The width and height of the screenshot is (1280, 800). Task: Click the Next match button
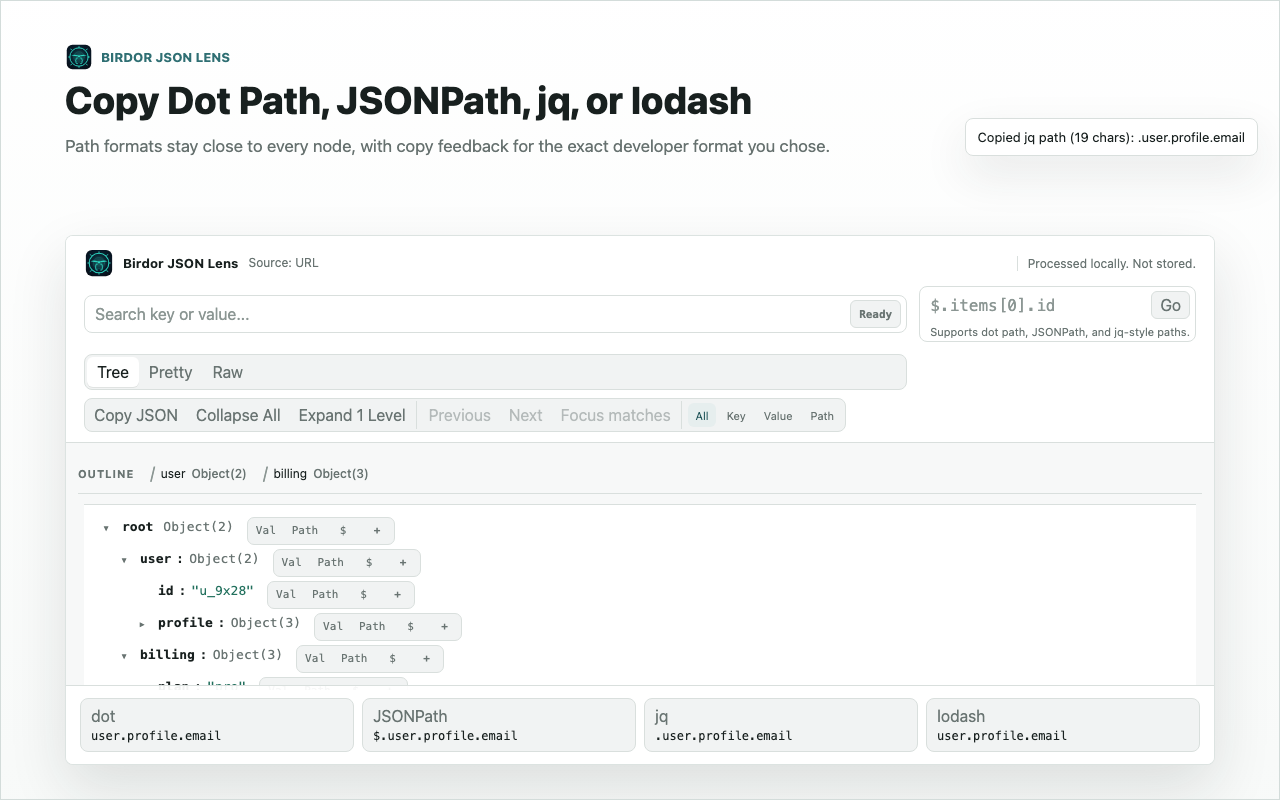[526, 415]
